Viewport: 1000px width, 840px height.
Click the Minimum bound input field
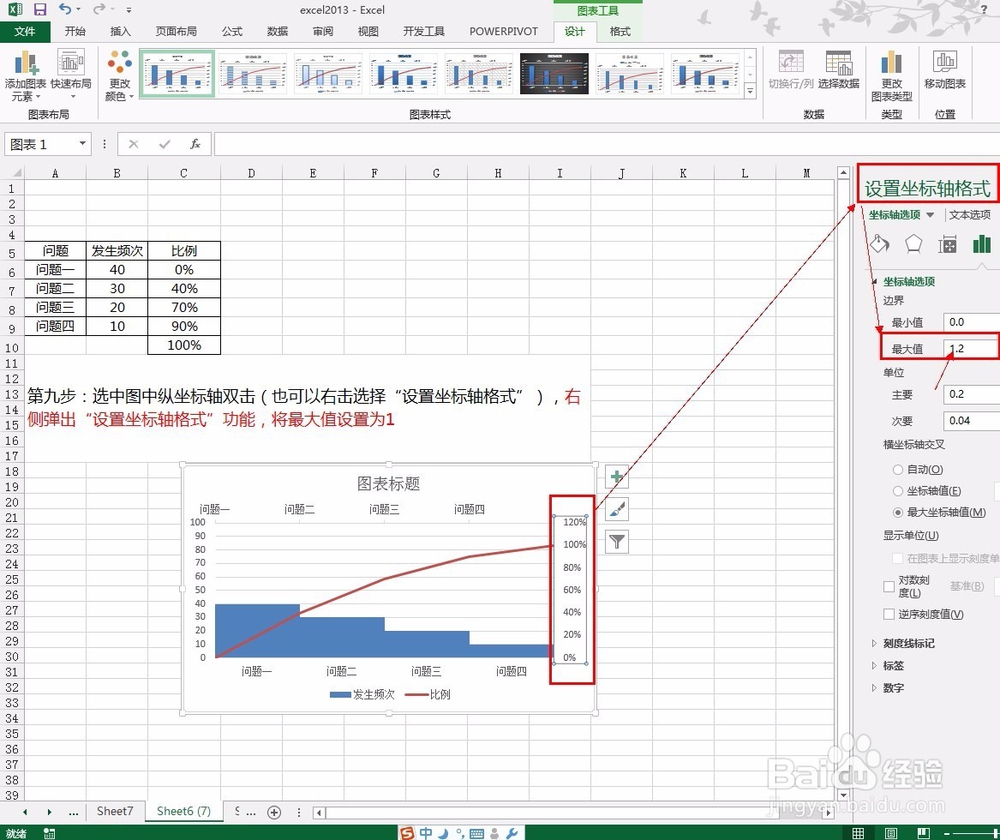tap(971, 322)
